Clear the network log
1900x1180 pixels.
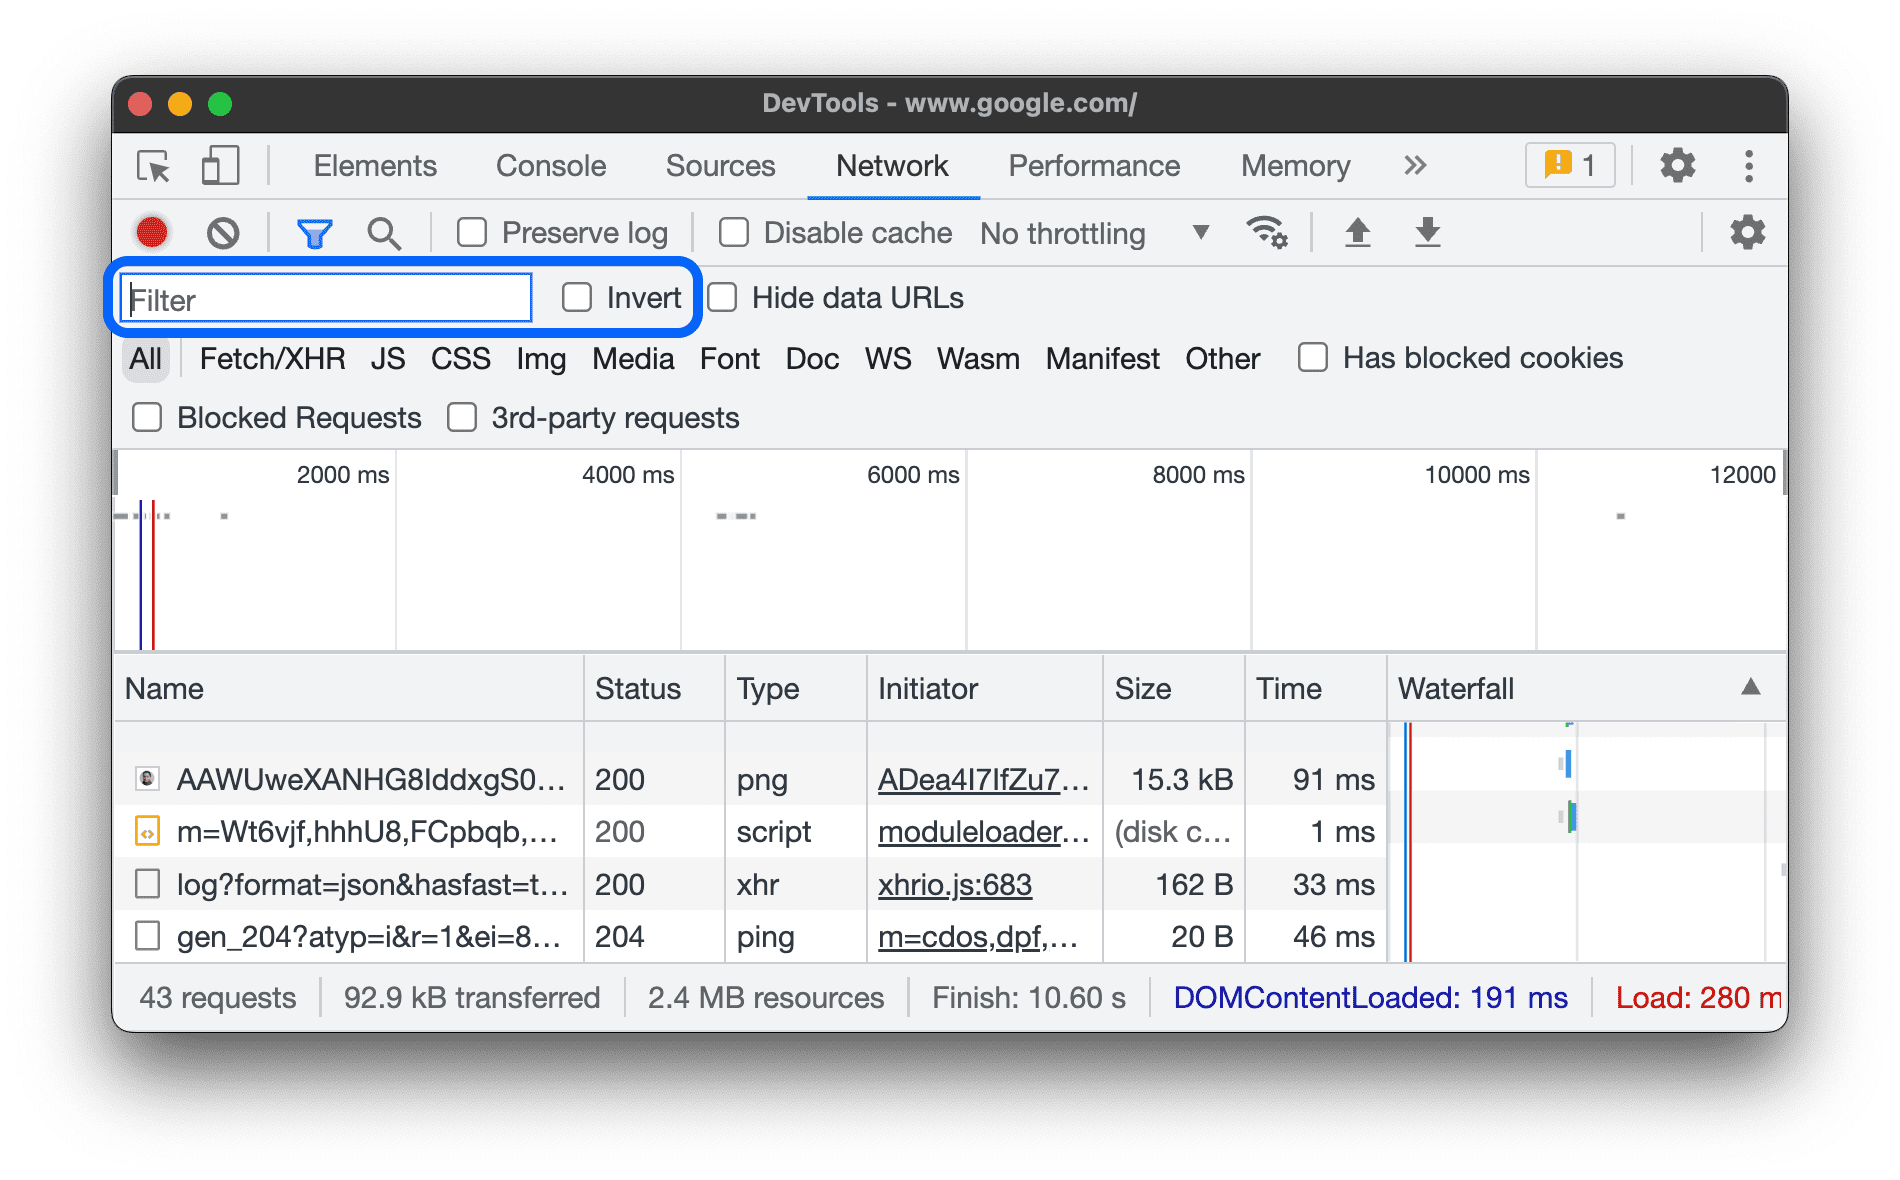click(x=224, y=232)
